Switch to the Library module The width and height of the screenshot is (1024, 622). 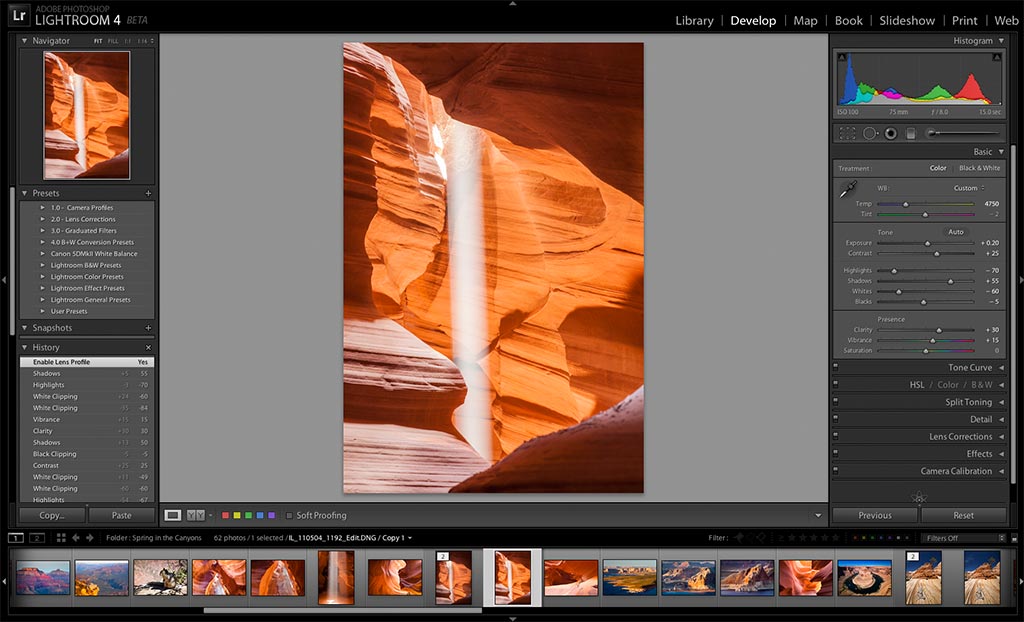click(694, 20)
